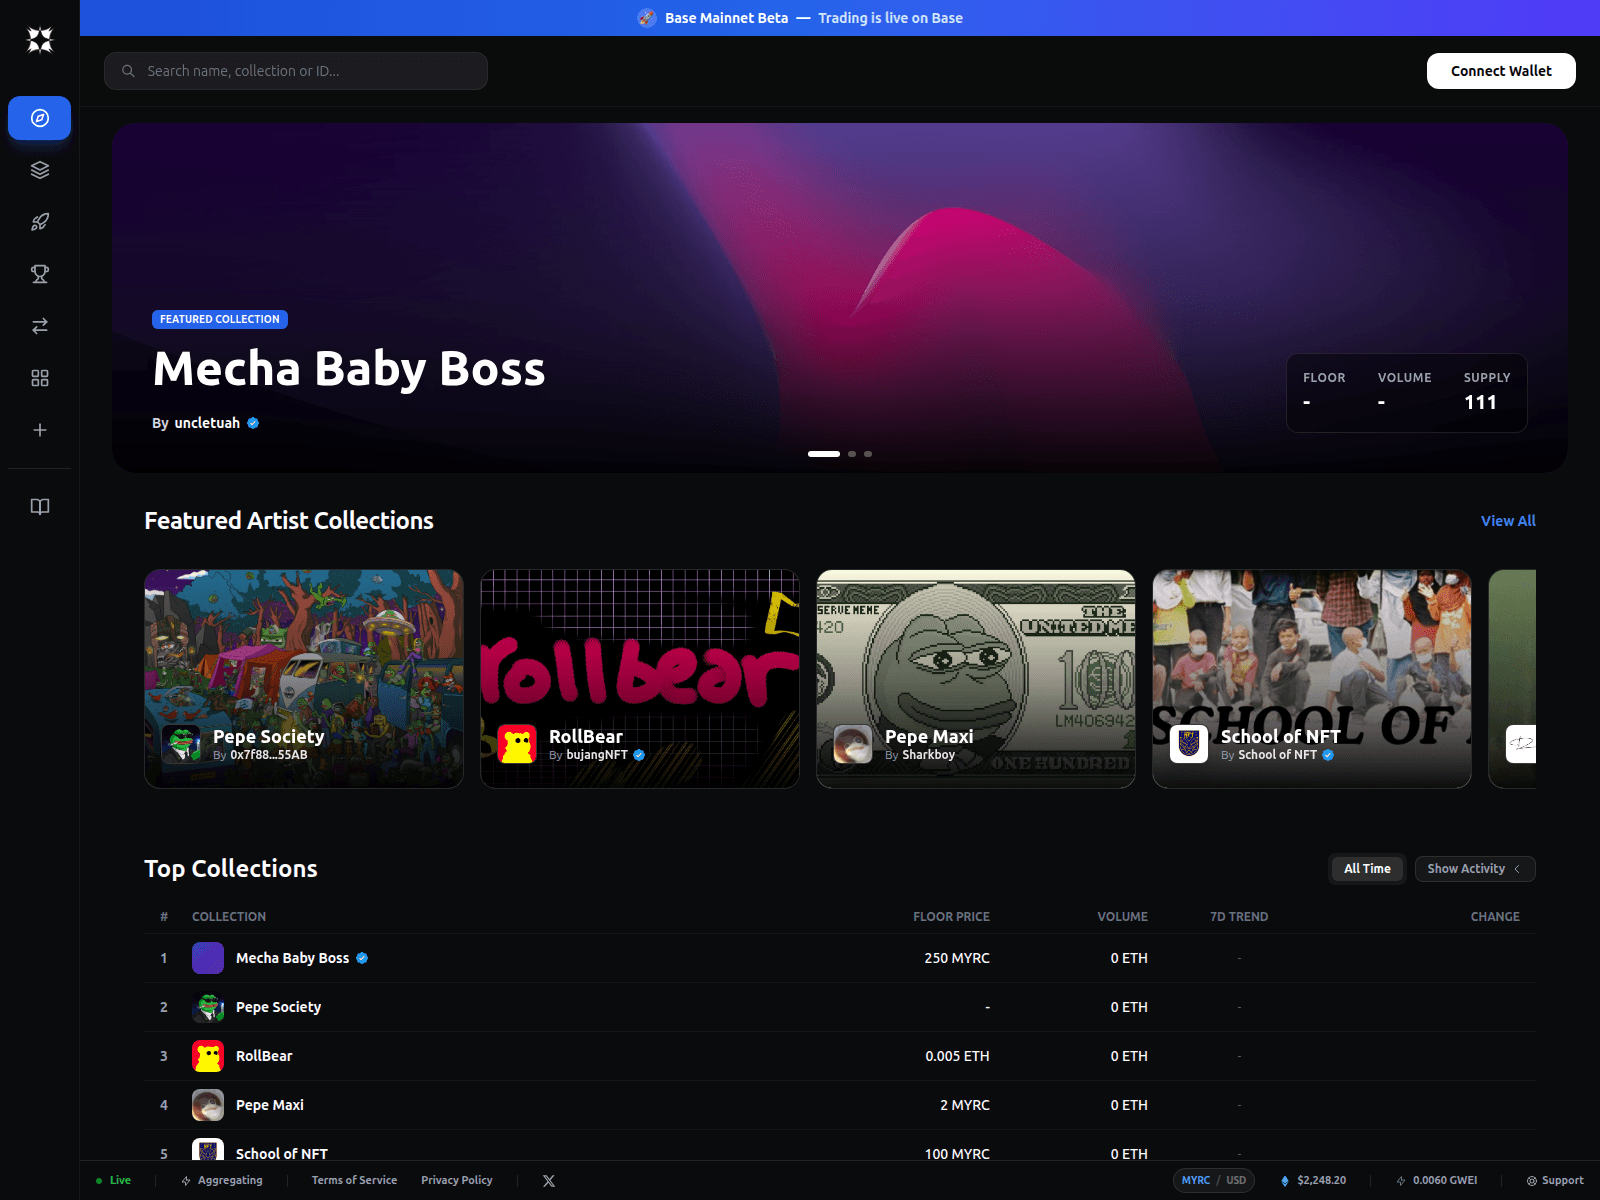Screen dimensions: 1600x1200
Task: Click the plus icon to create
Action: click(x=39, y=430)
